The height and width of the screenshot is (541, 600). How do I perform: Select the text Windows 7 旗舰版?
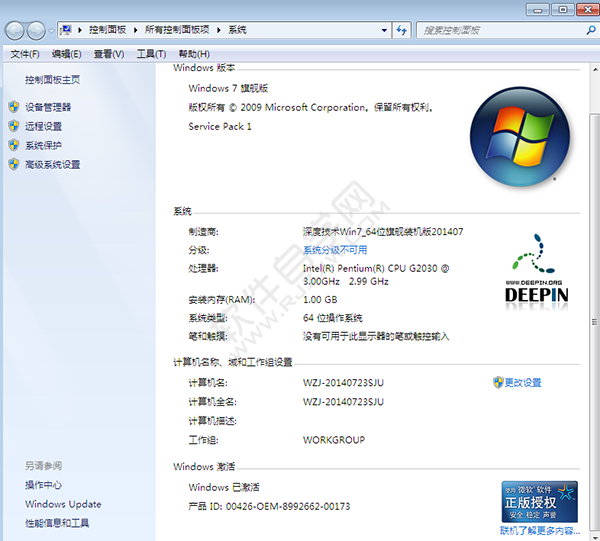pos(228,88)
